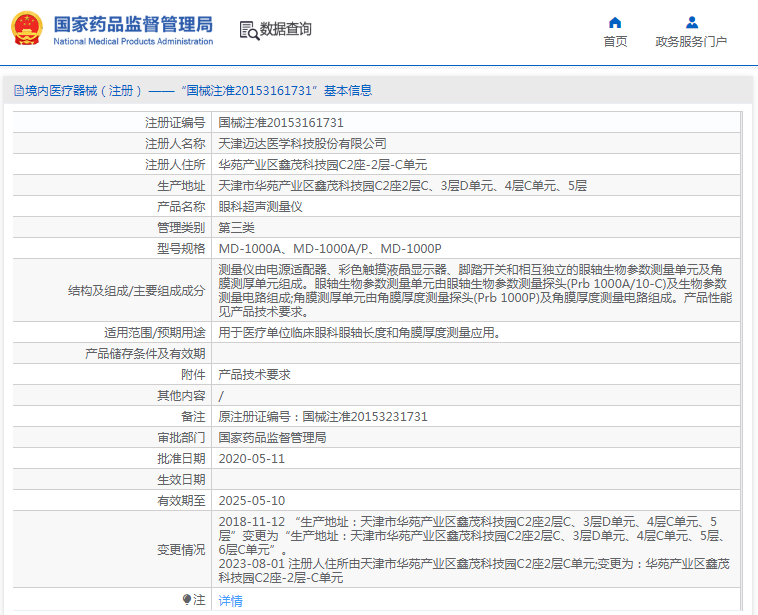Image resolution: width=758 pixels, height=615 pixels.
Task: Click the lightbulb icon beside 注
Action: tap(187, 600)
